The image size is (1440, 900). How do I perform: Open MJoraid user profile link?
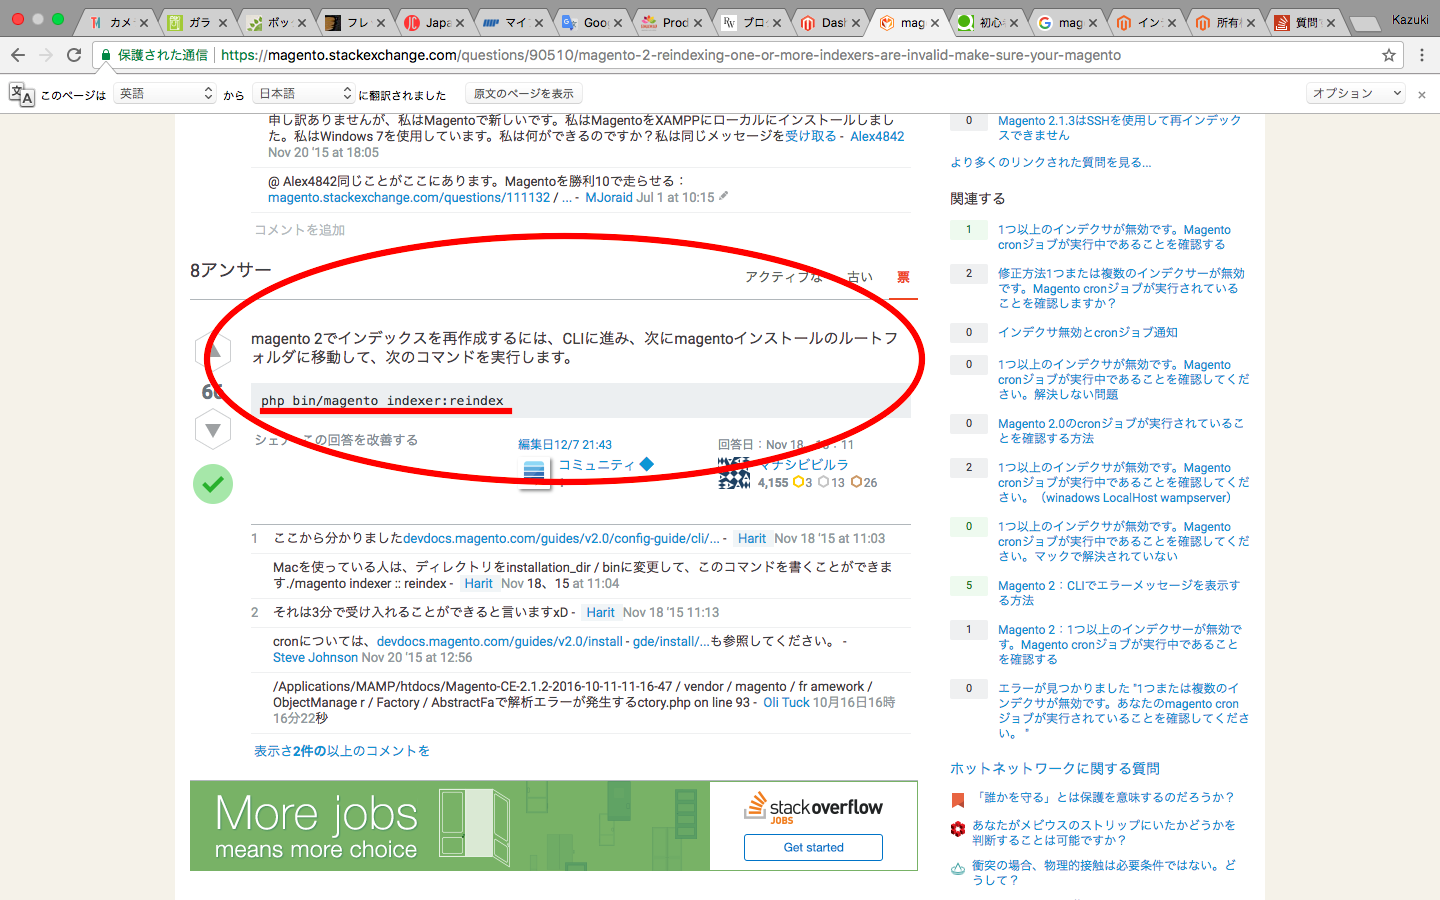(609, 198)
